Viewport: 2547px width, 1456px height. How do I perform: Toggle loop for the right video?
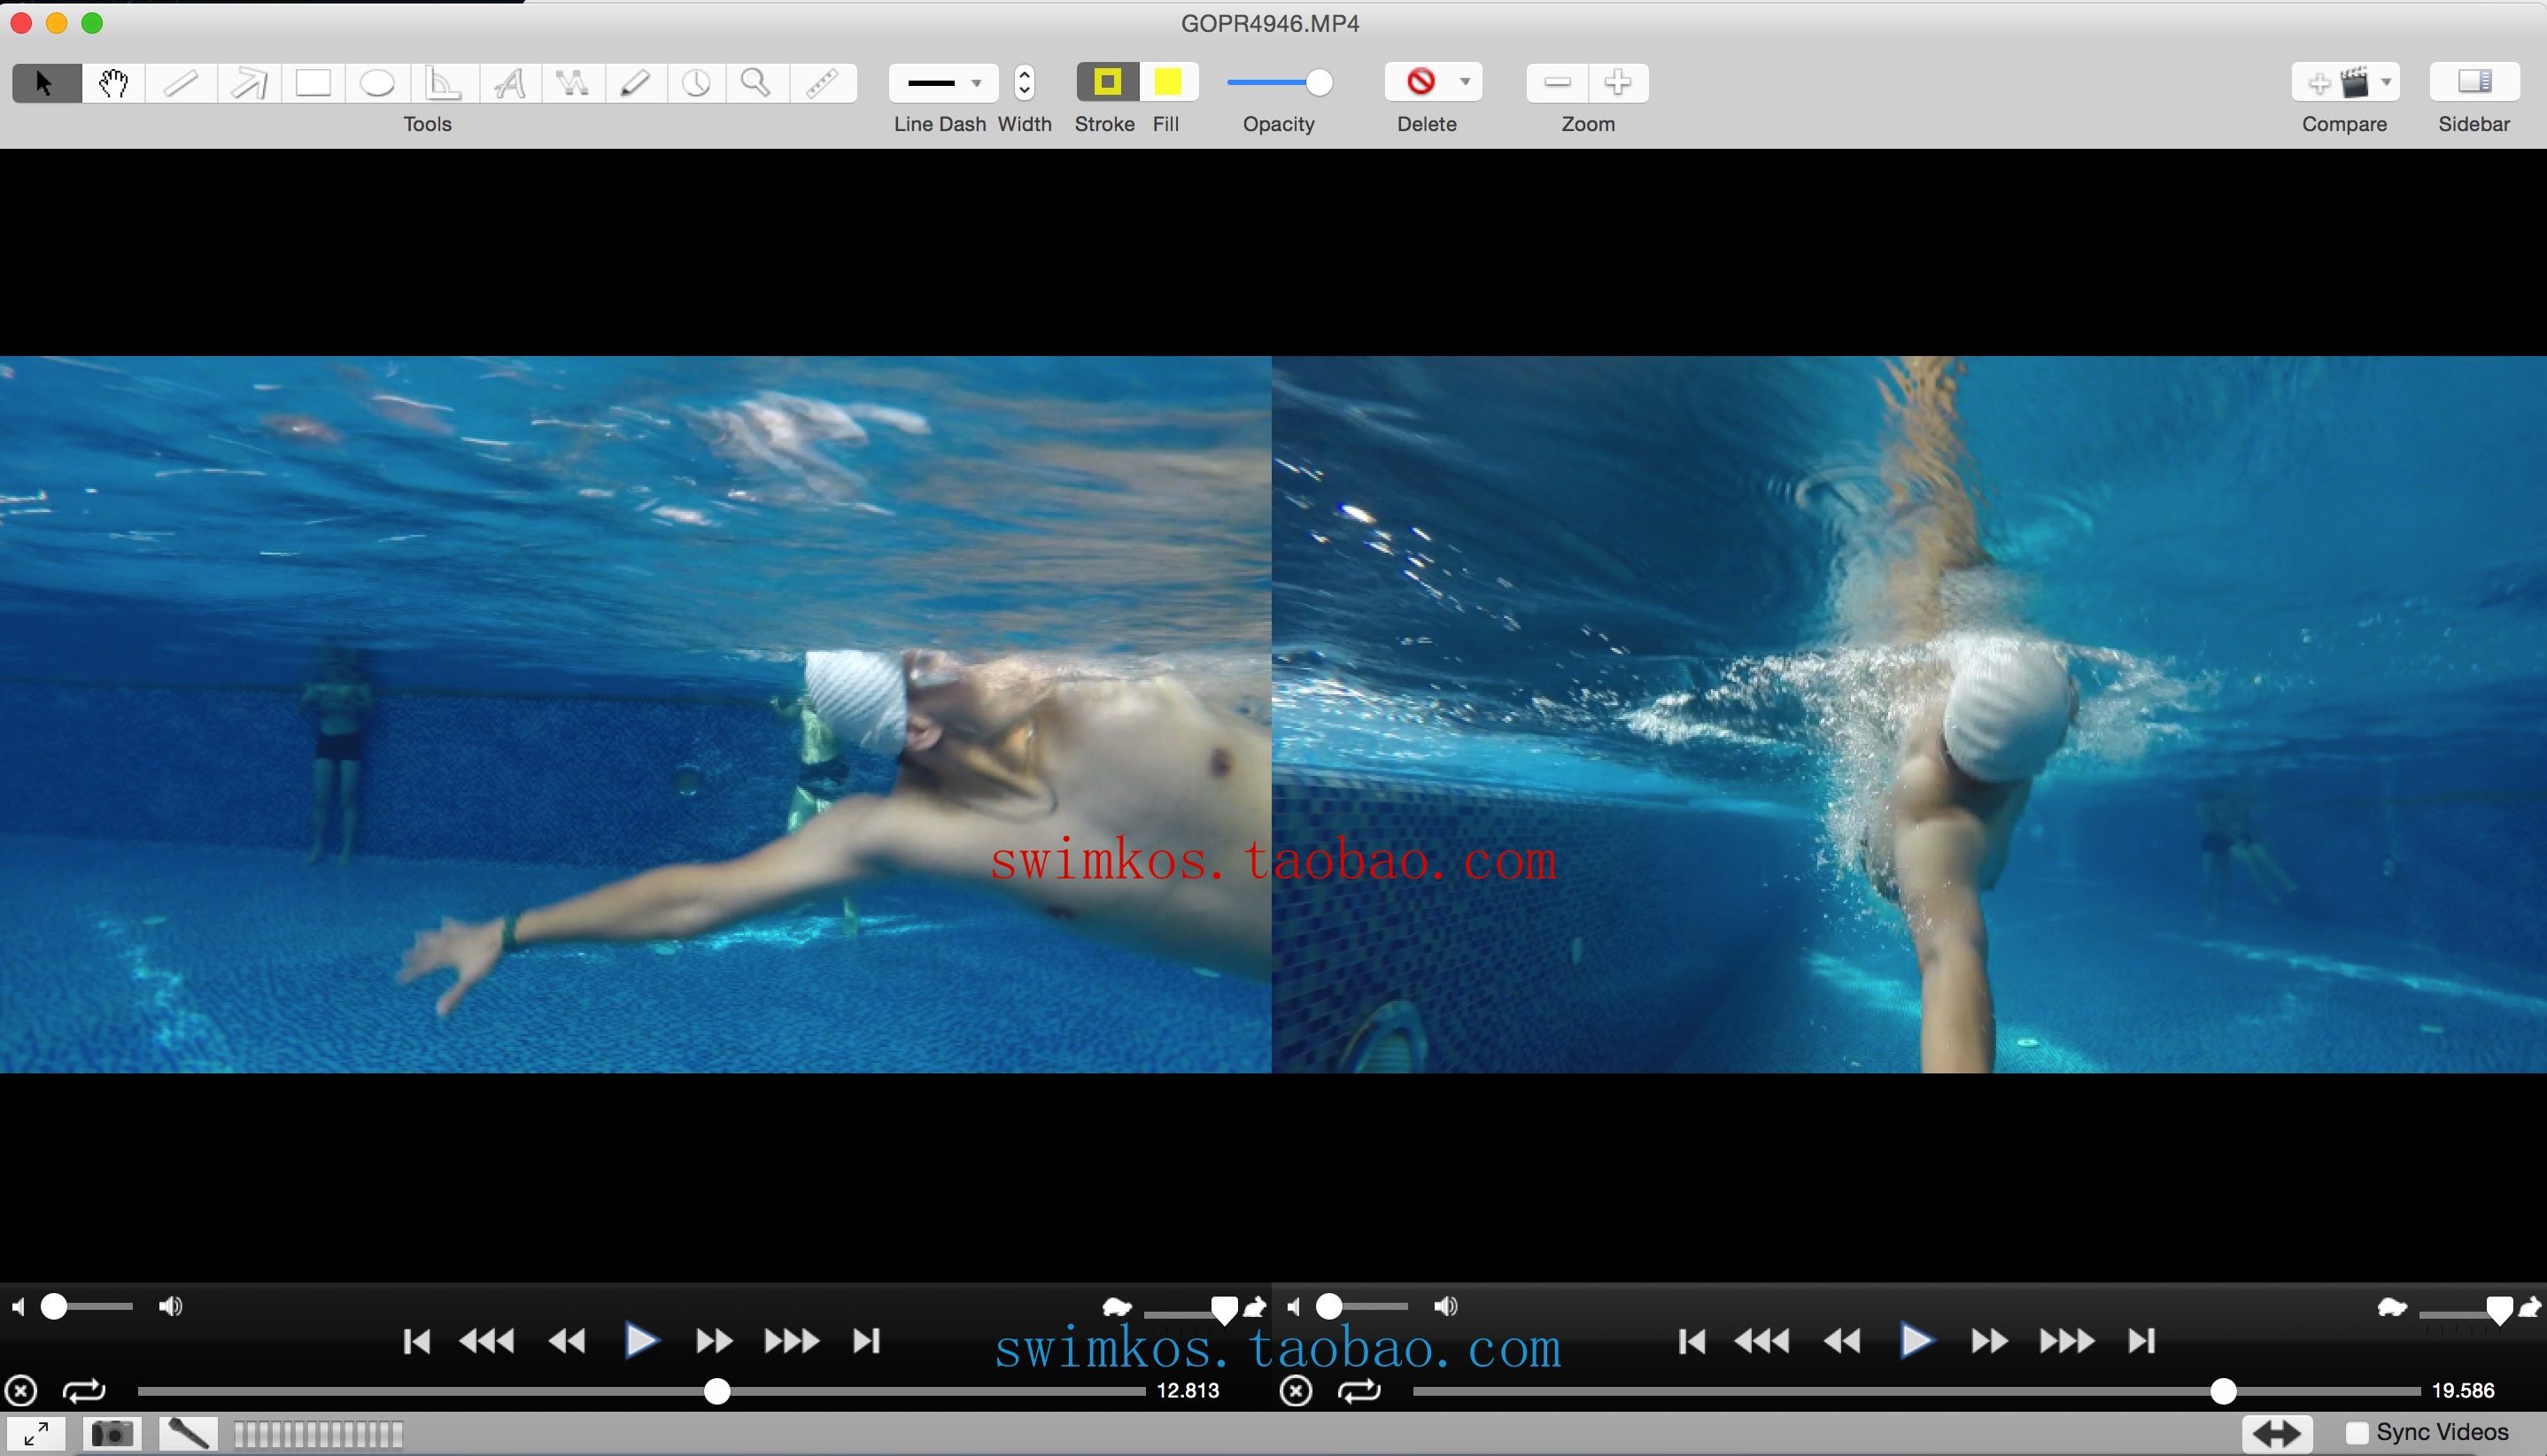1359,1391
